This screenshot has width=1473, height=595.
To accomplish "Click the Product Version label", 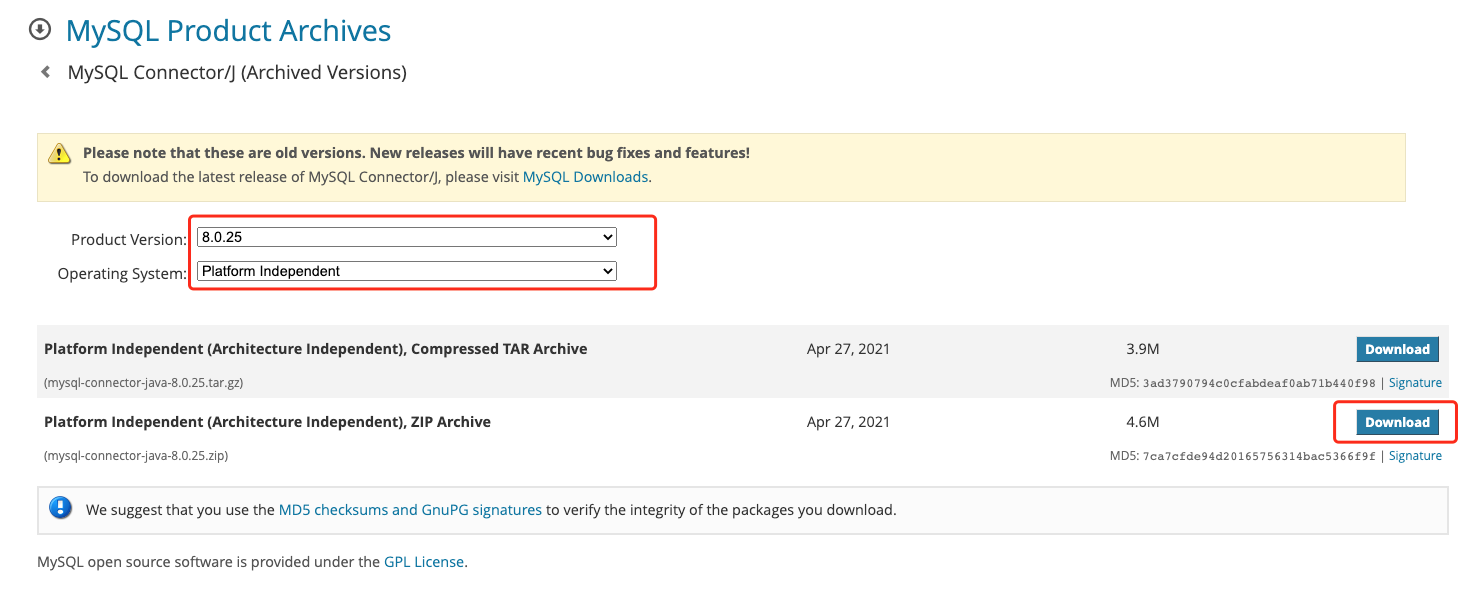I will 129,240.
